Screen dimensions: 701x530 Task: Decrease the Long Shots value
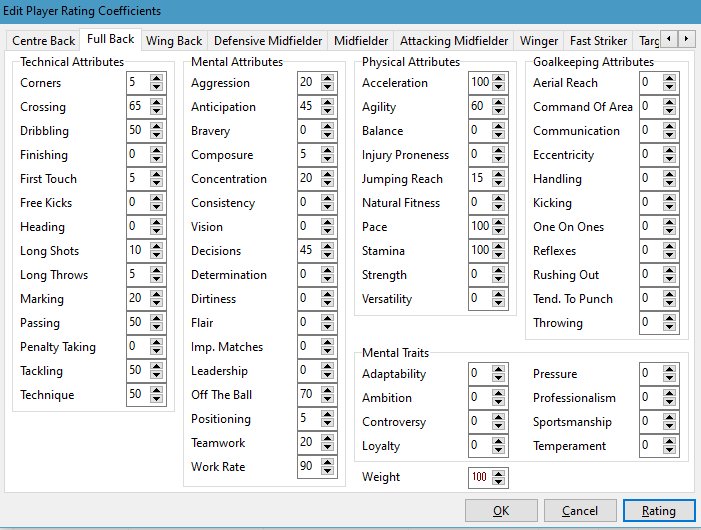(x=156, y=255)
